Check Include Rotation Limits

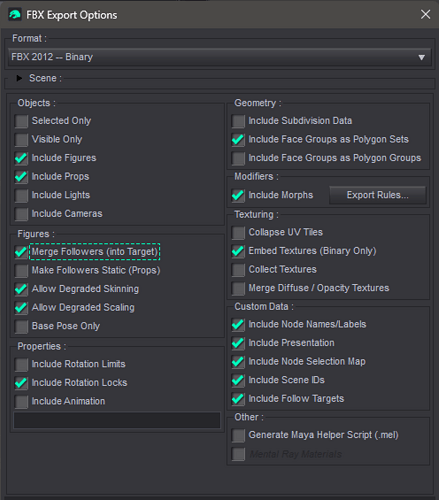(x=21, y=364)
